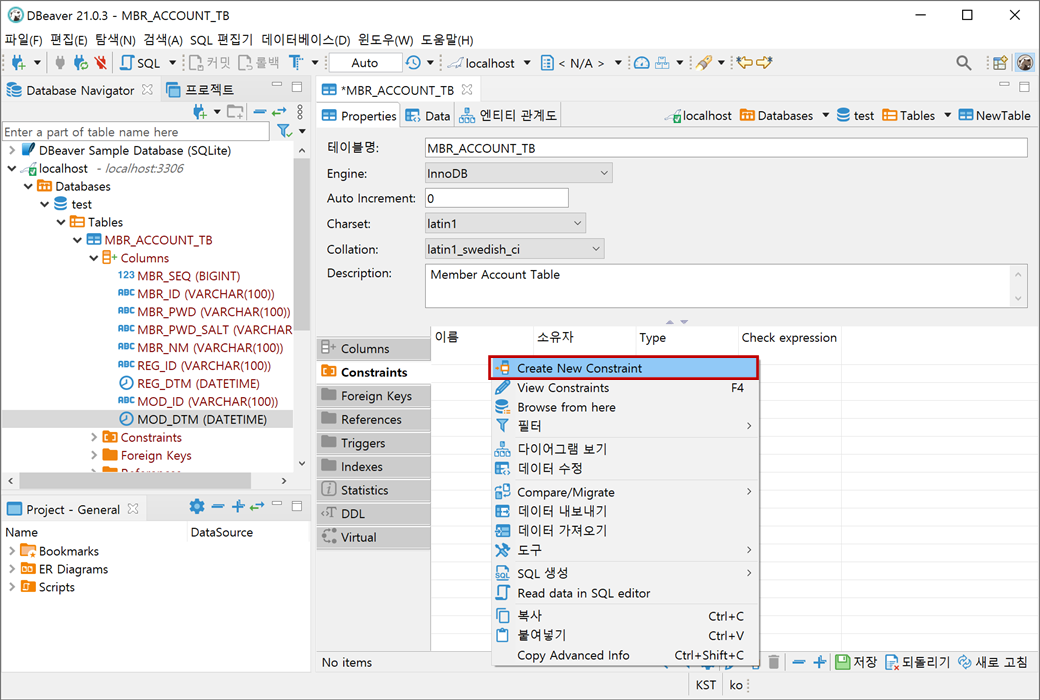Select the Scripts project folder
Viewport: 1040px width, 700px height.
point(48,587)
